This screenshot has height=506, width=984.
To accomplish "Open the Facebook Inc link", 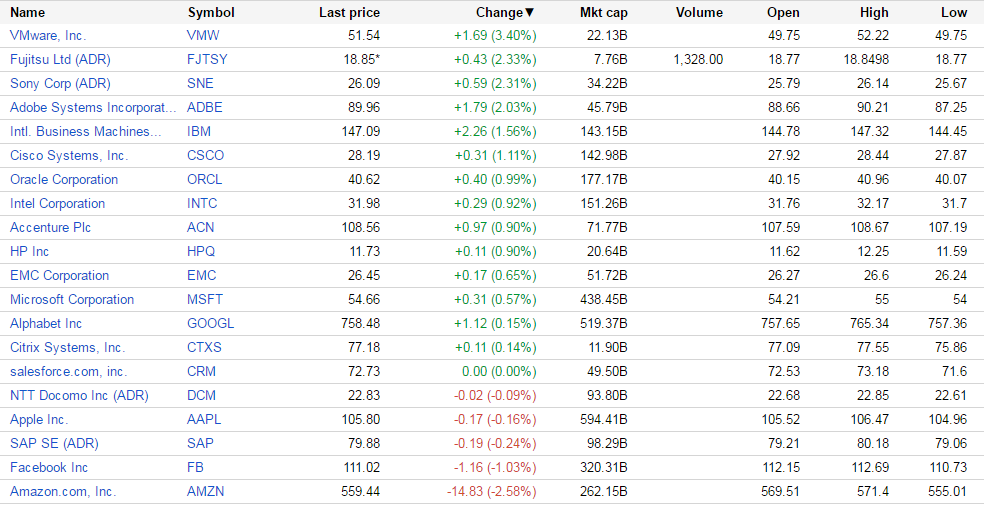I will [x=49, y=467].
